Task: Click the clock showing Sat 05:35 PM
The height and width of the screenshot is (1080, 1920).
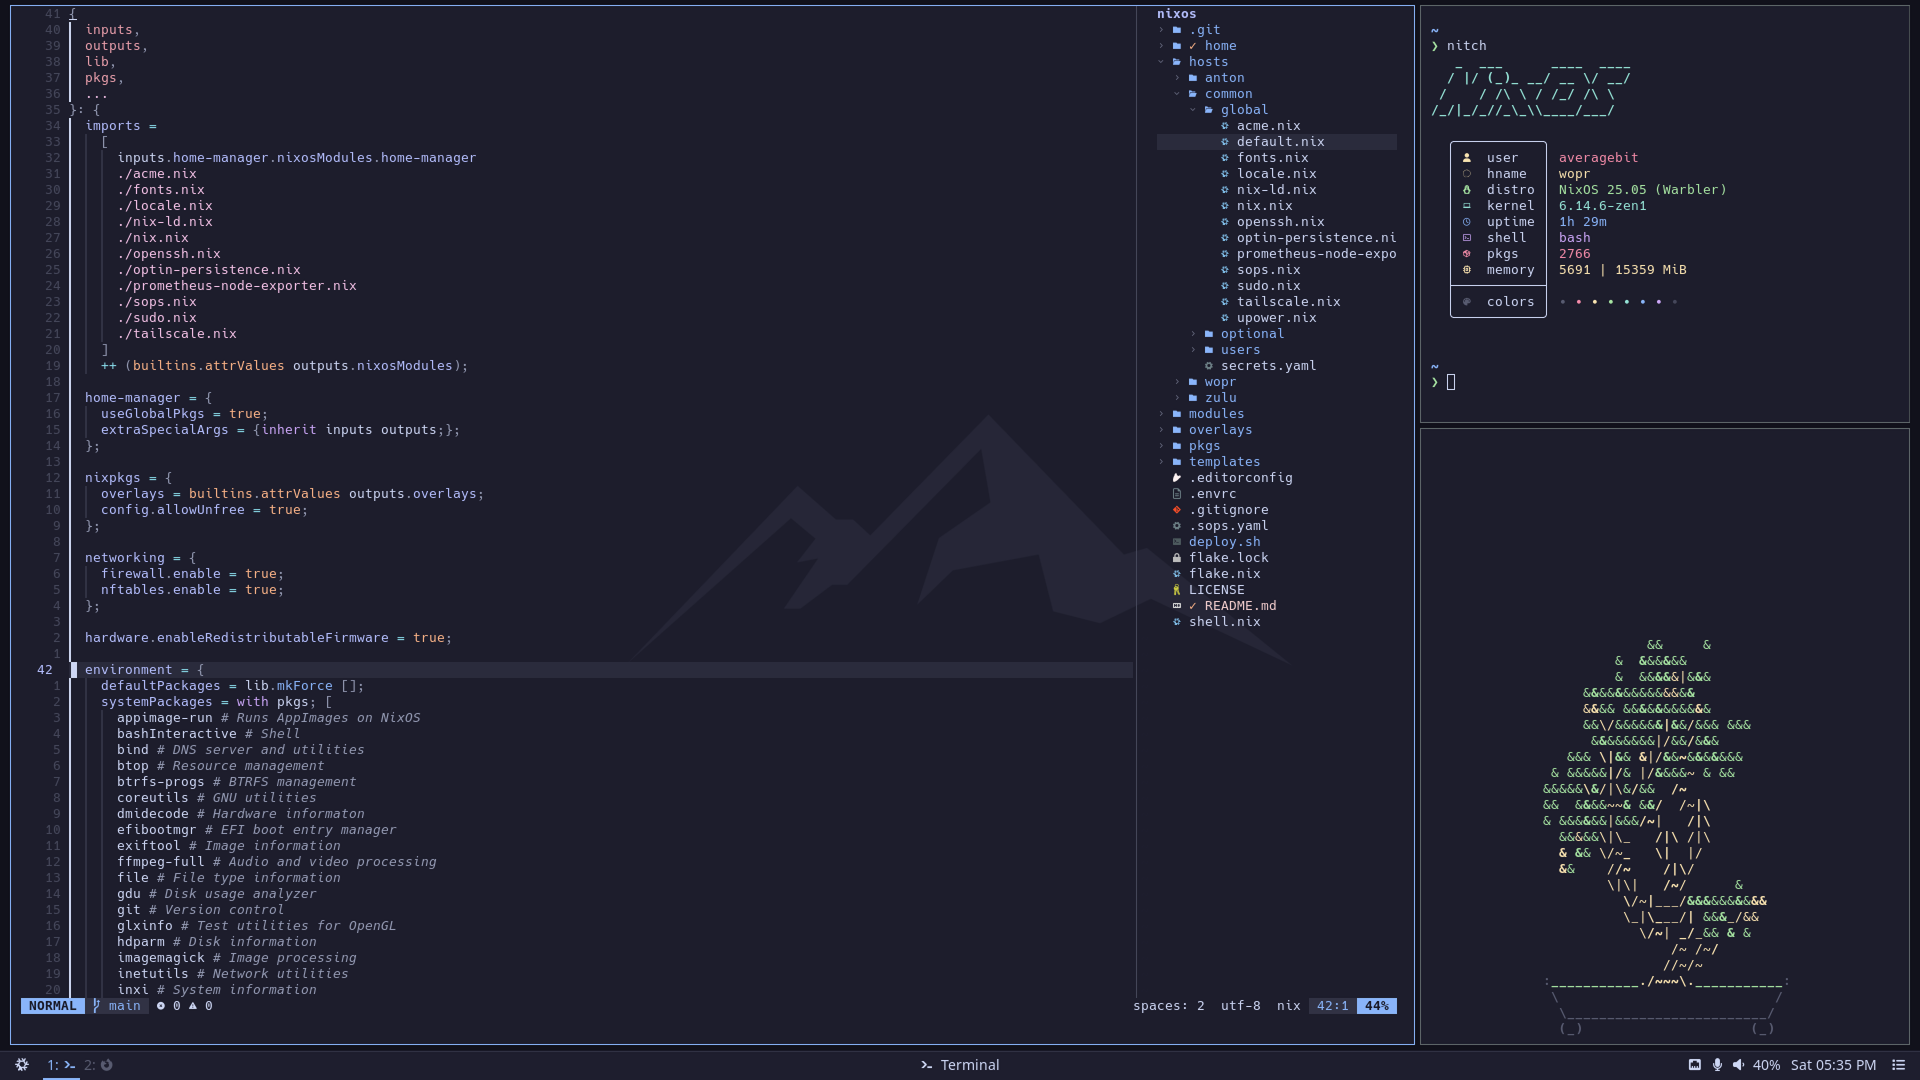Action: (x=1832, y=1065)
